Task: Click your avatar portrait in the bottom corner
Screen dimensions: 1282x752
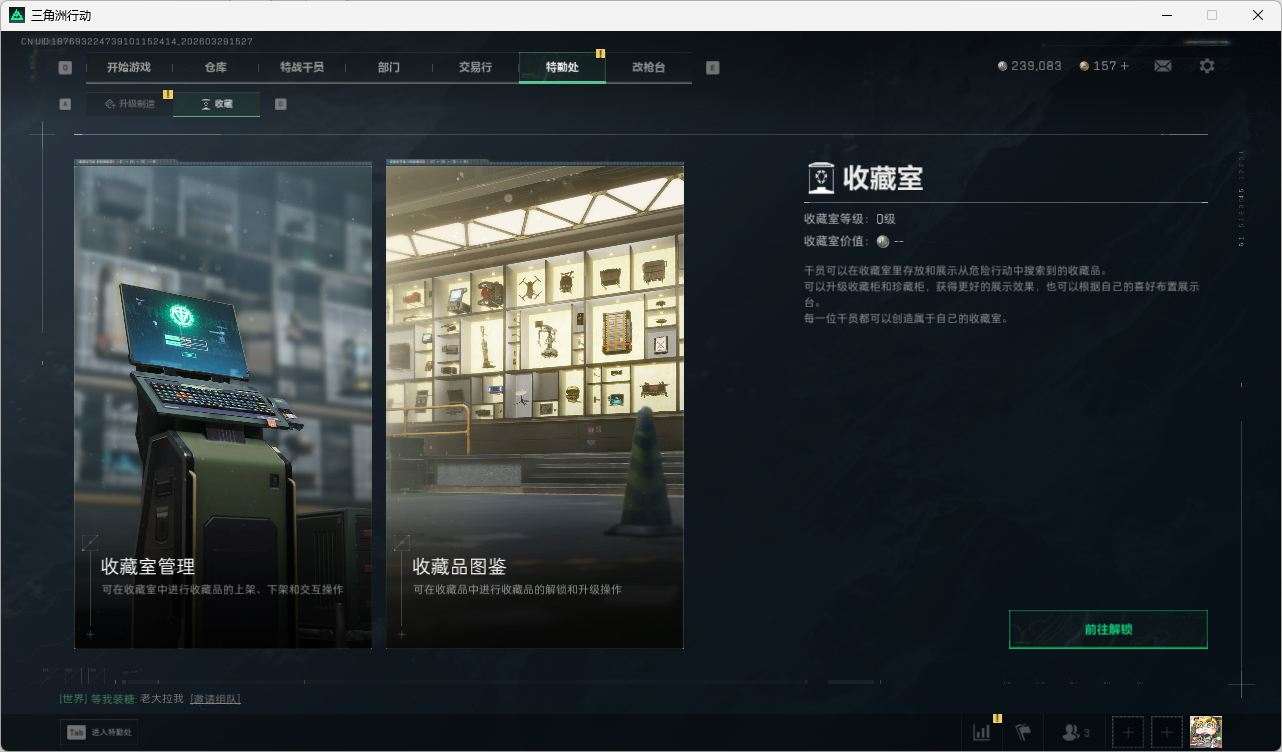Action: point(1206,731)
